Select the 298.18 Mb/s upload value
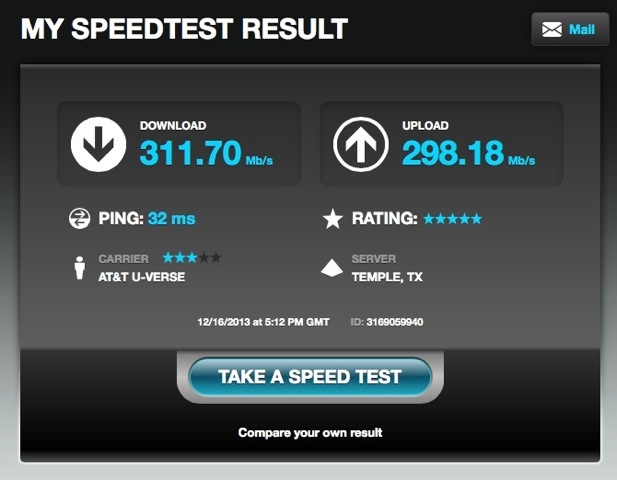 click(469, 153)
